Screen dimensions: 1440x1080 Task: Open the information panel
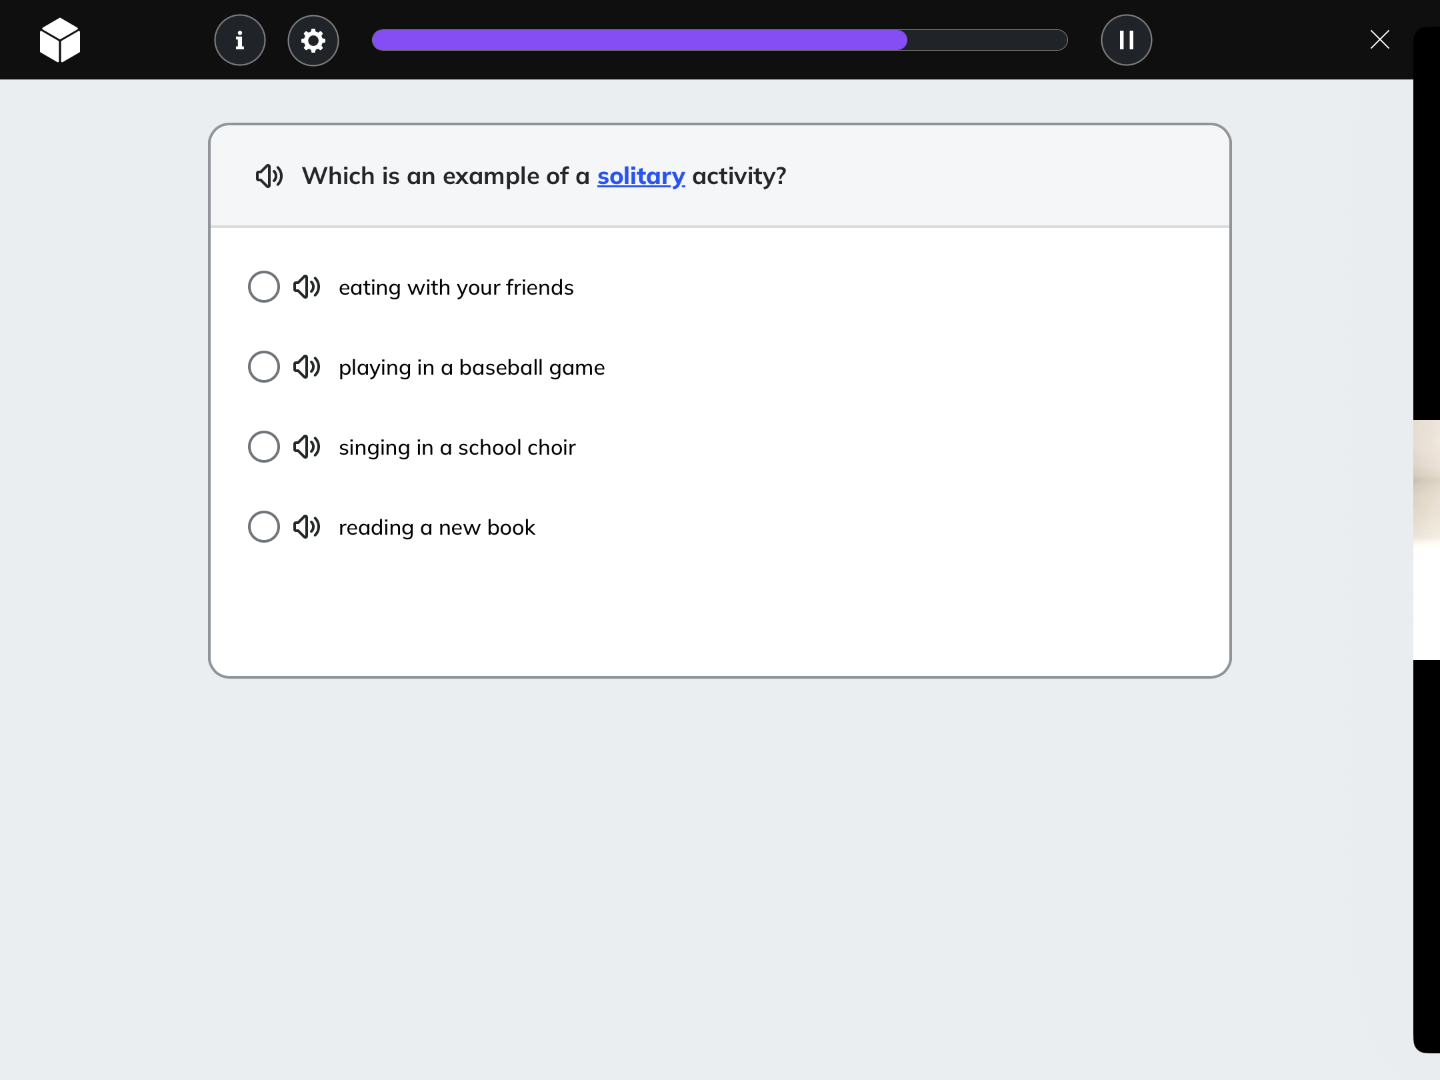click(239, 40)
